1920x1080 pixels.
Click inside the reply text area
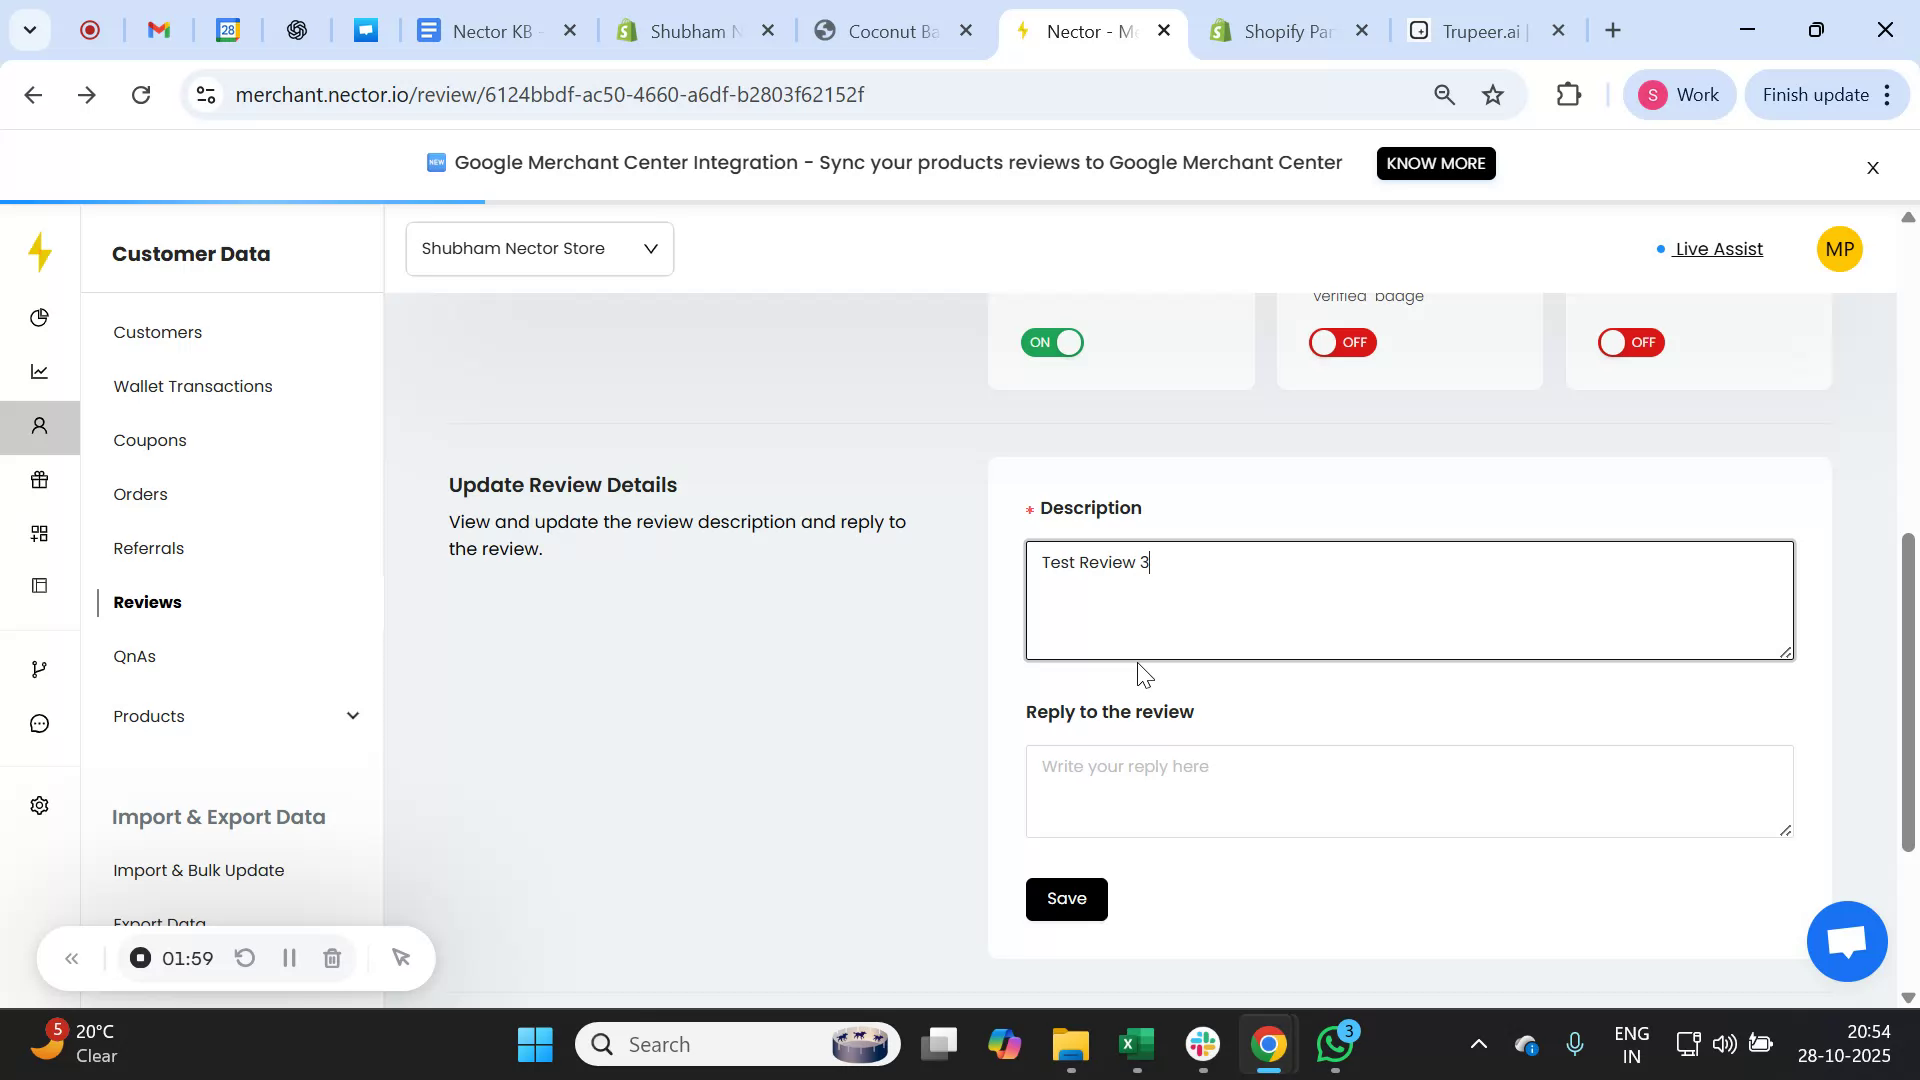[x=1408, y=790]
